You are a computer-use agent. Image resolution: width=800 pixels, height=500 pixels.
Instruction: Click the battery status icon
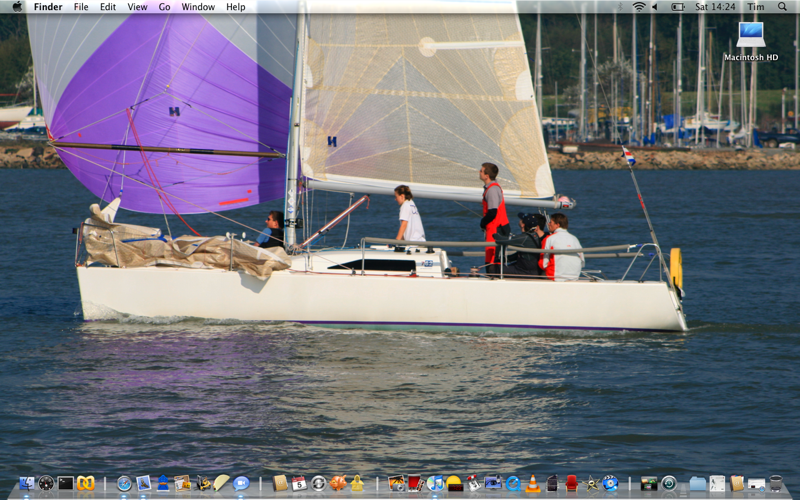tap(678, 7)
